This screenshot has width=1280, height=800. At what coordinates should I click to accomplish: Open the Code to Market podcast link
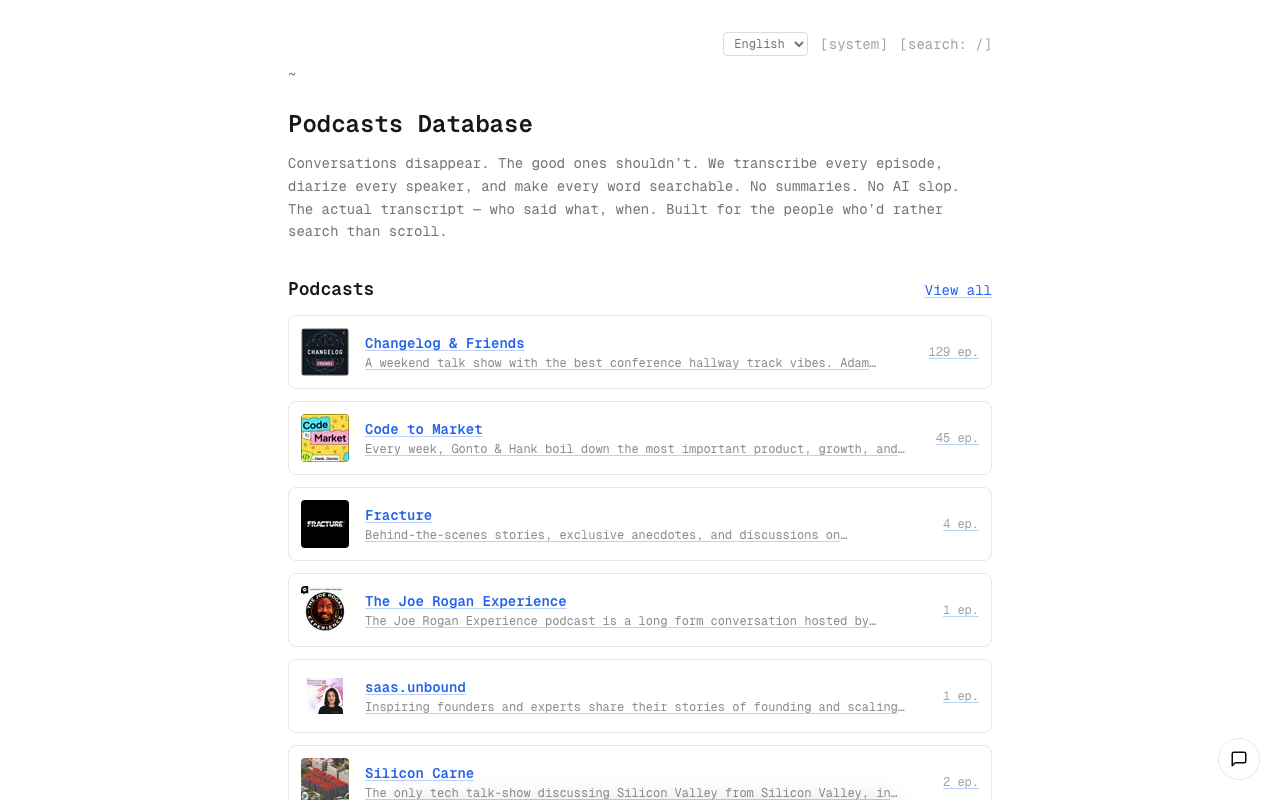pyautogui.click(x=423, y=429)
